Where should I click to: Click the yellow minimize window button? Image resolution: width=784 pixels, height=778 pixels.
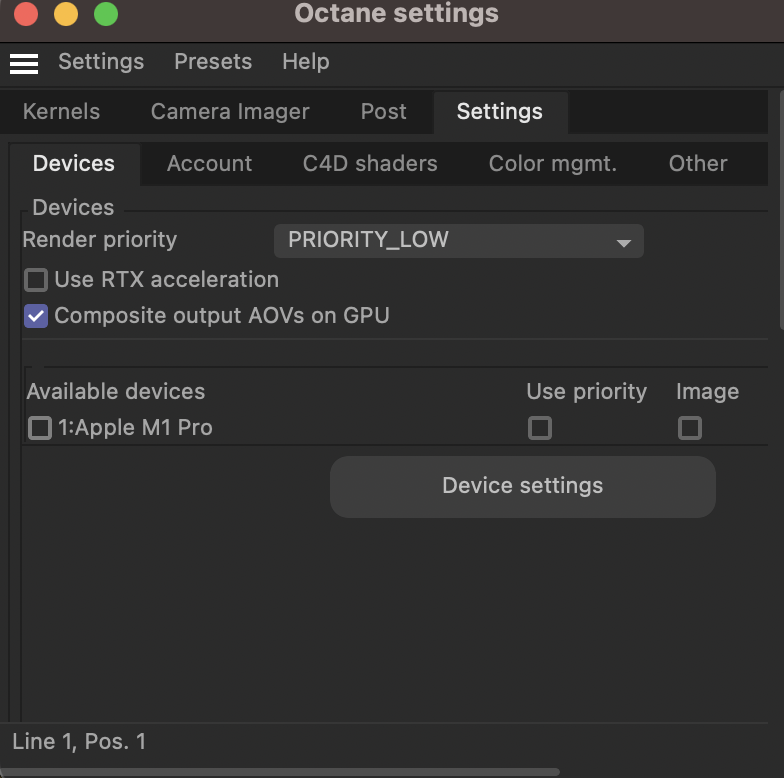66,14
